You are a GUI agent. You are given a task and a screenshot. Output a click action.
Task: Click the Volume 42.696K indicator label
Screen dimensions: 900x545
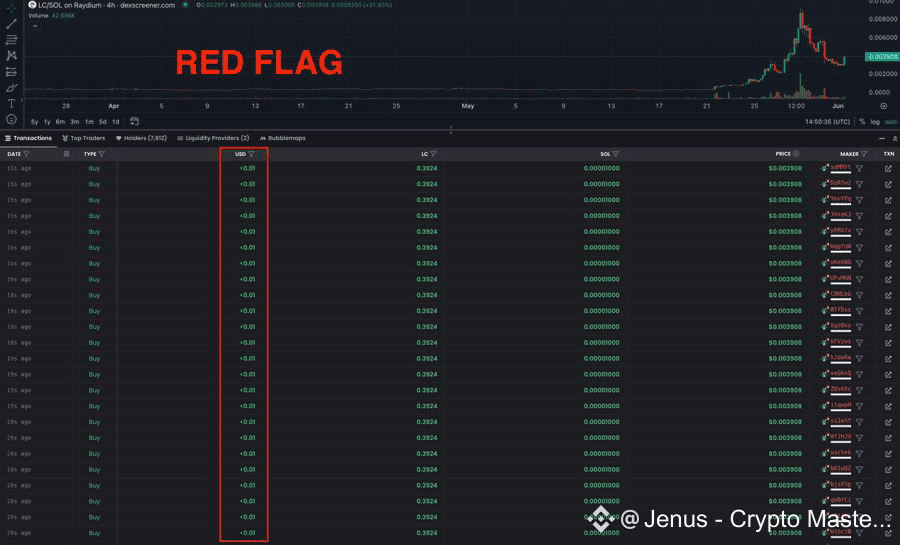(x=52, y=15)
